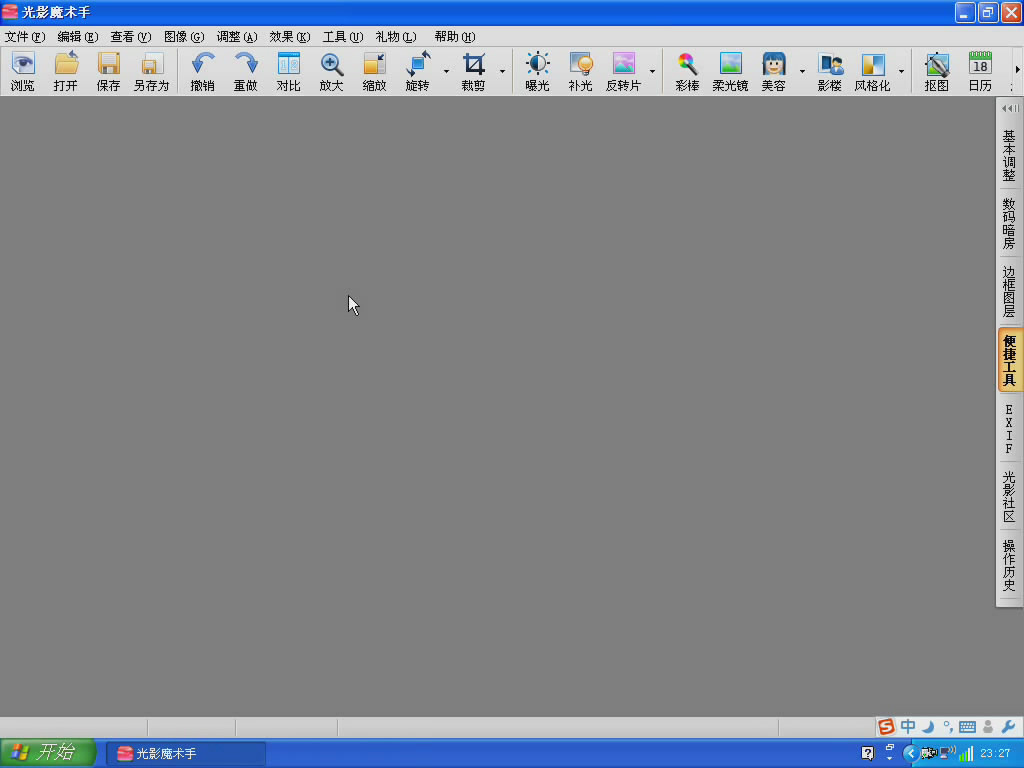Open the 调整(A) menu
This screenshot has width=1024, height=768.
[237, 37]
